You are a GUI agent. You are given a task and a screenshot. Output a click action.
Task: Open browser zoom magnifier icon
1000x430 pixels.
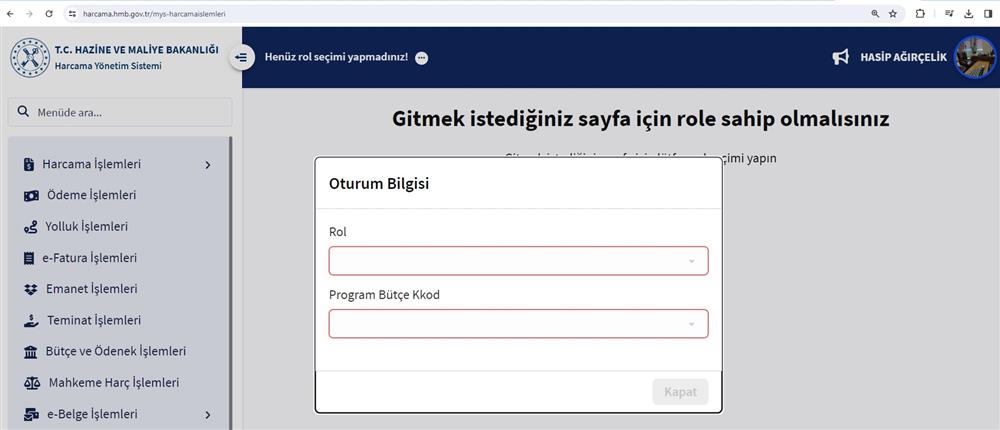(875, 13)
